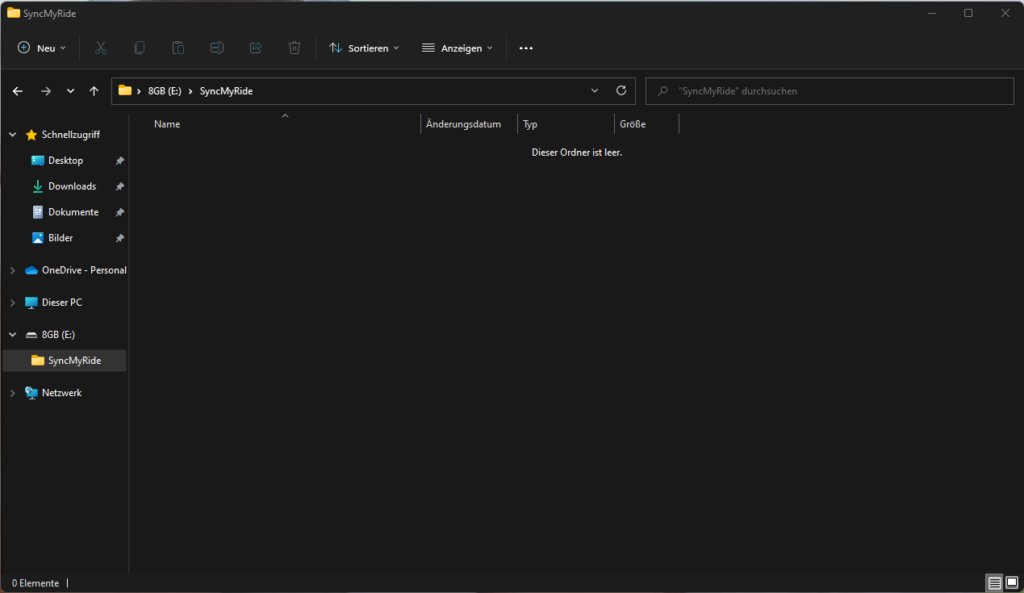Screen dimensions: 1024x593
Task: Click the Delete trash icon
Action: [x=293, y=47]
